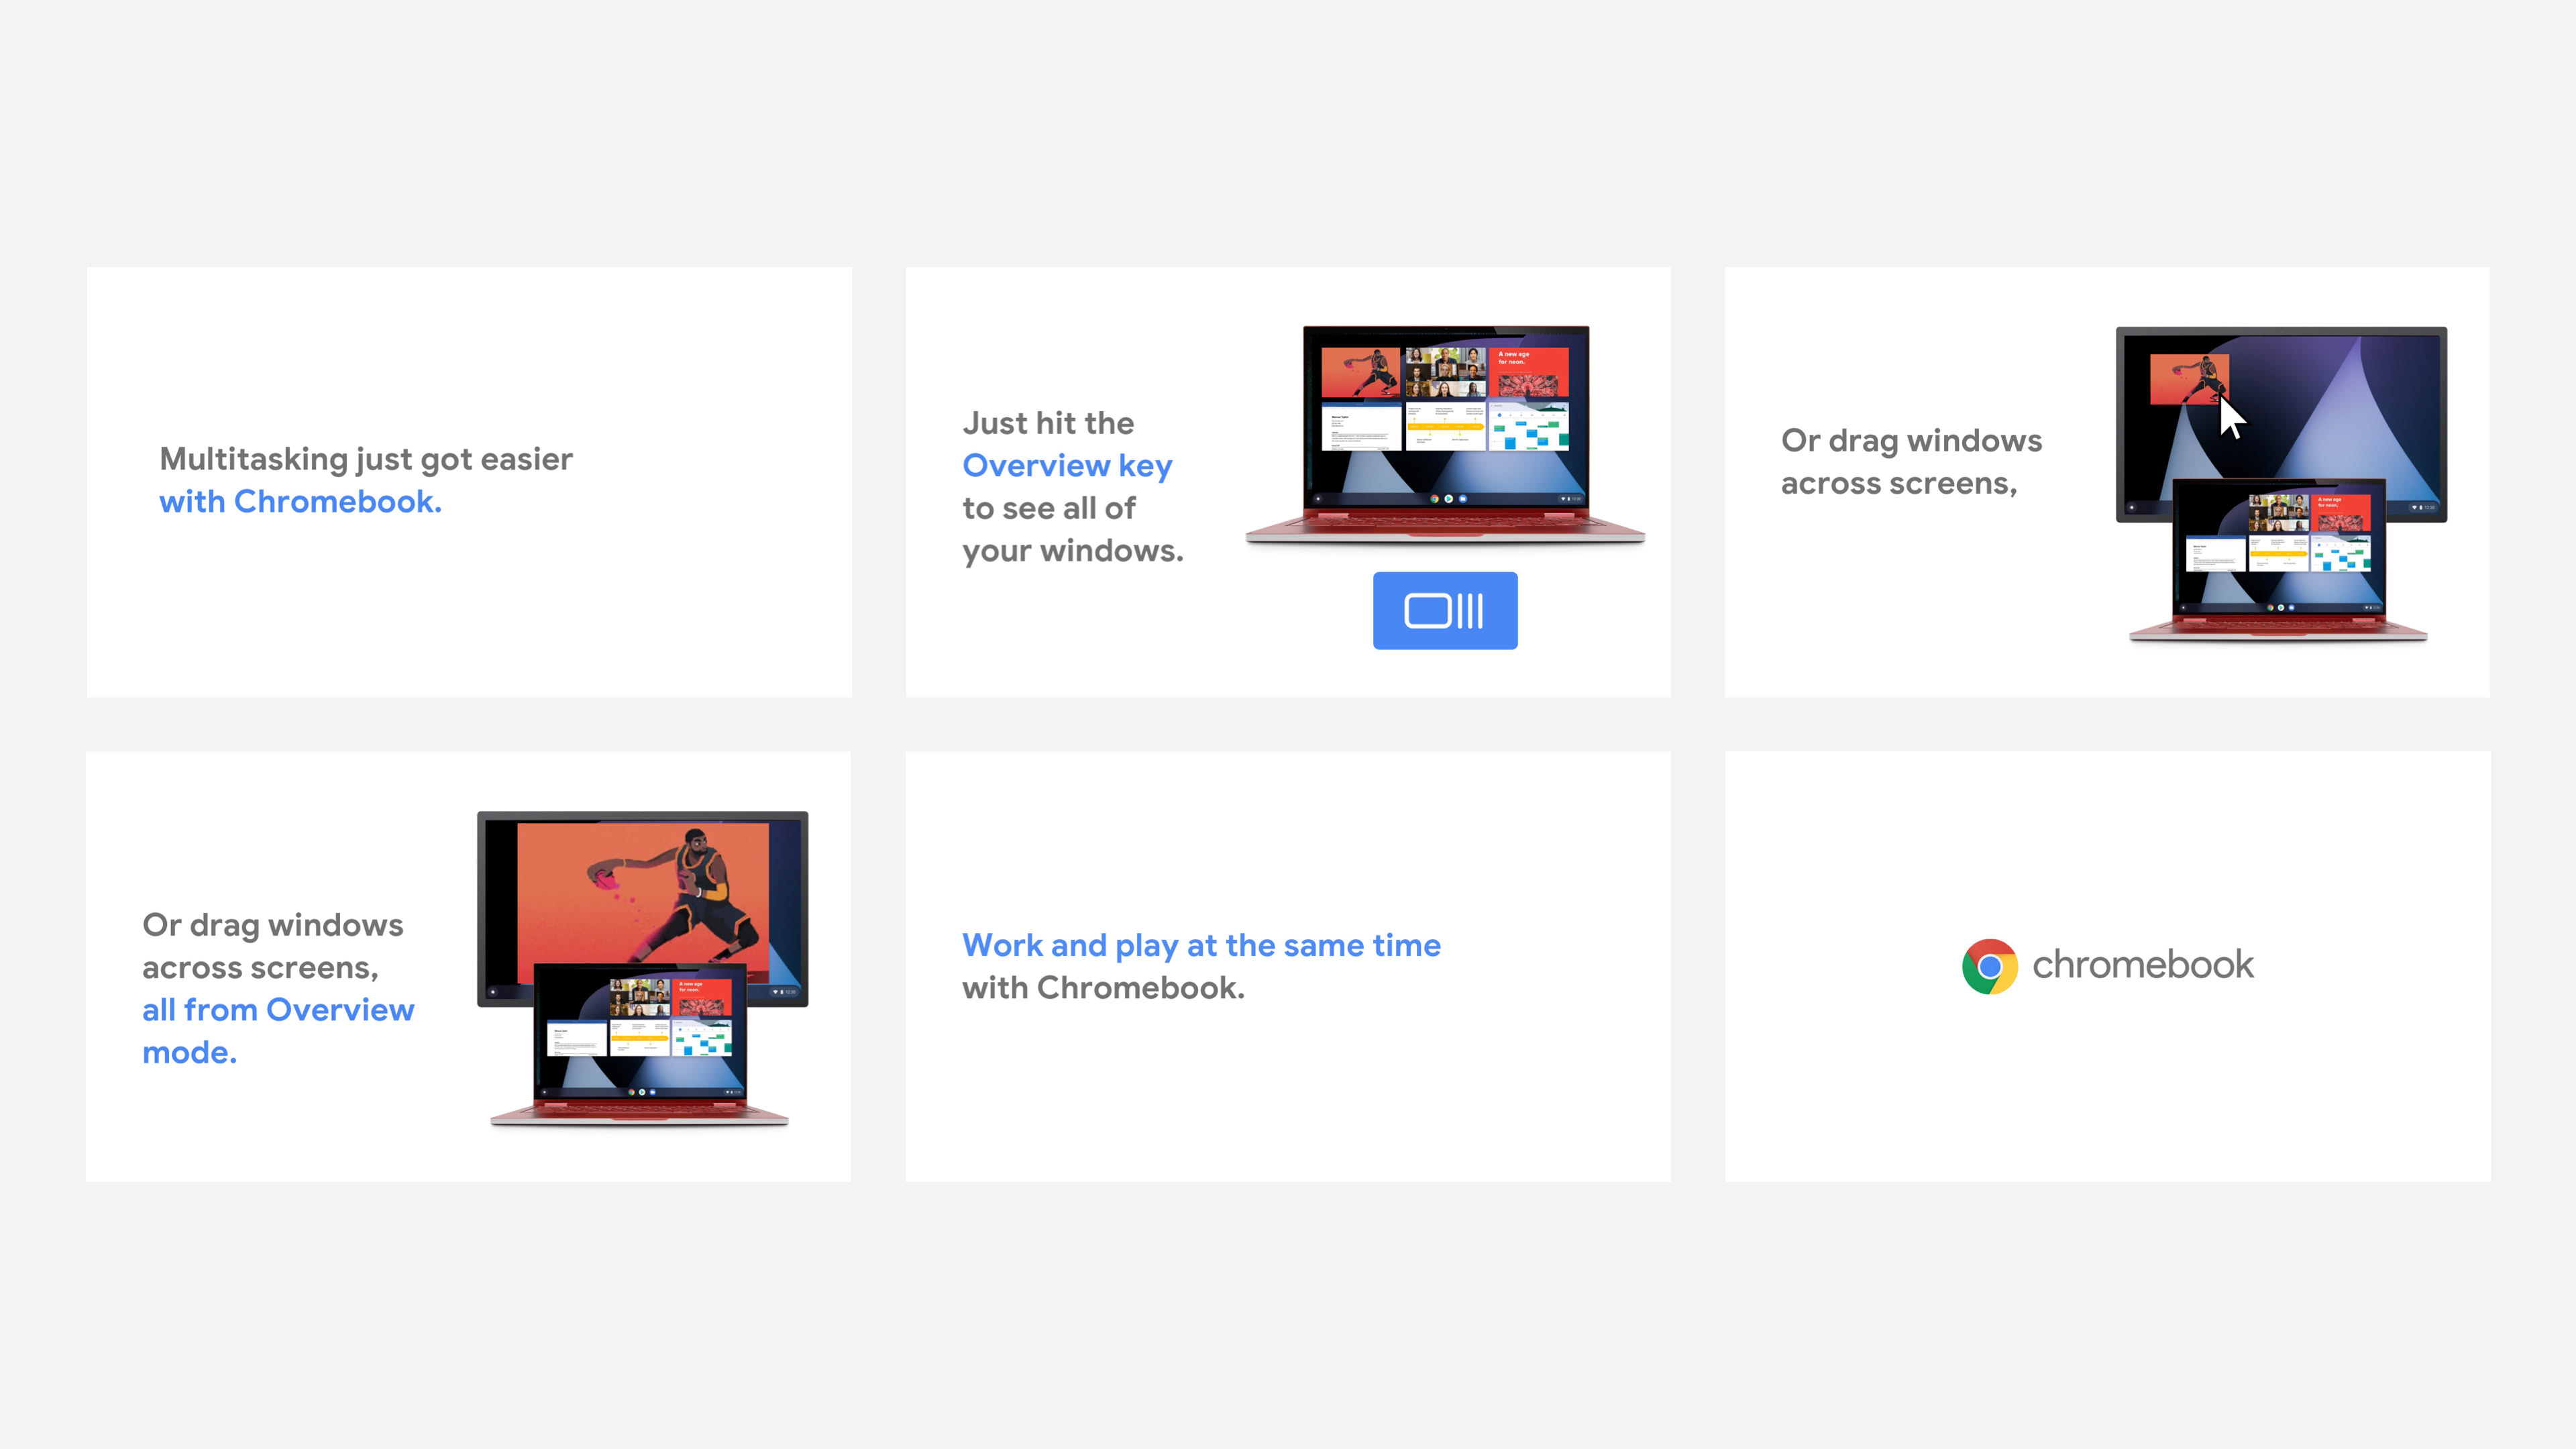The image size is (2576, 1449).
Task: Click Chrome icon in laptop shelf, Overview card
Action: tap(1434, 498)
